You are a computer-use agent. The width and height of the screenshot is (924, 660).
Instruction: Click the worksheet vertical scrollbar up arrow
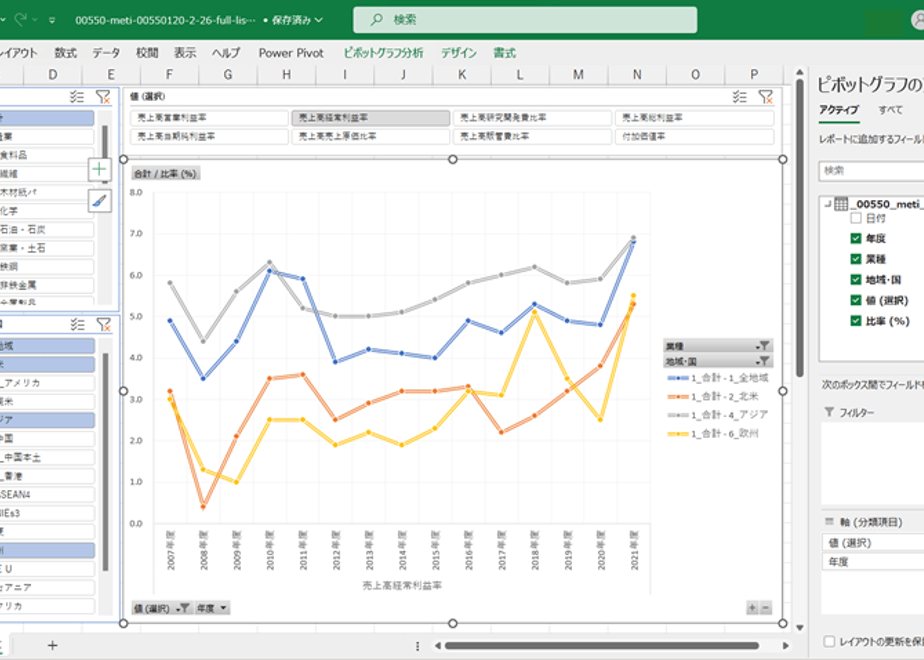pyautogui.click(x=800, y=72)
